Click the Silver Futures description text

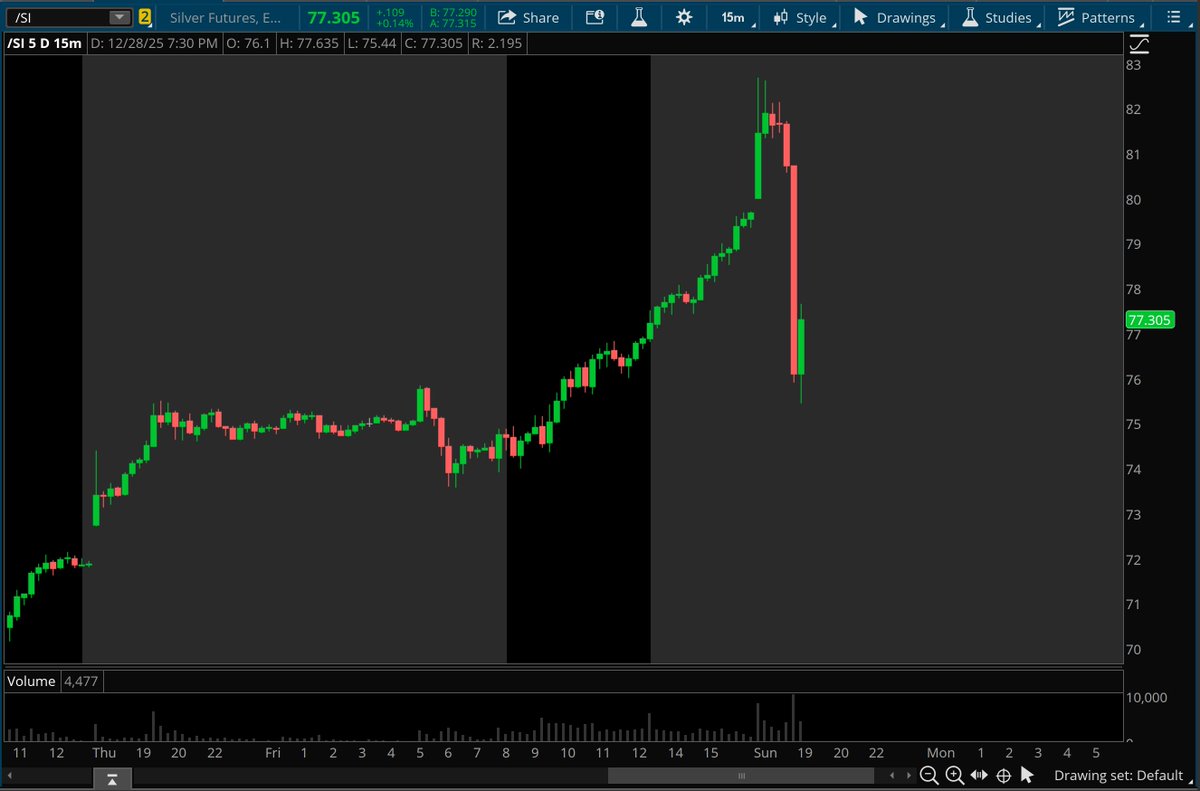[x=227, y=17]
